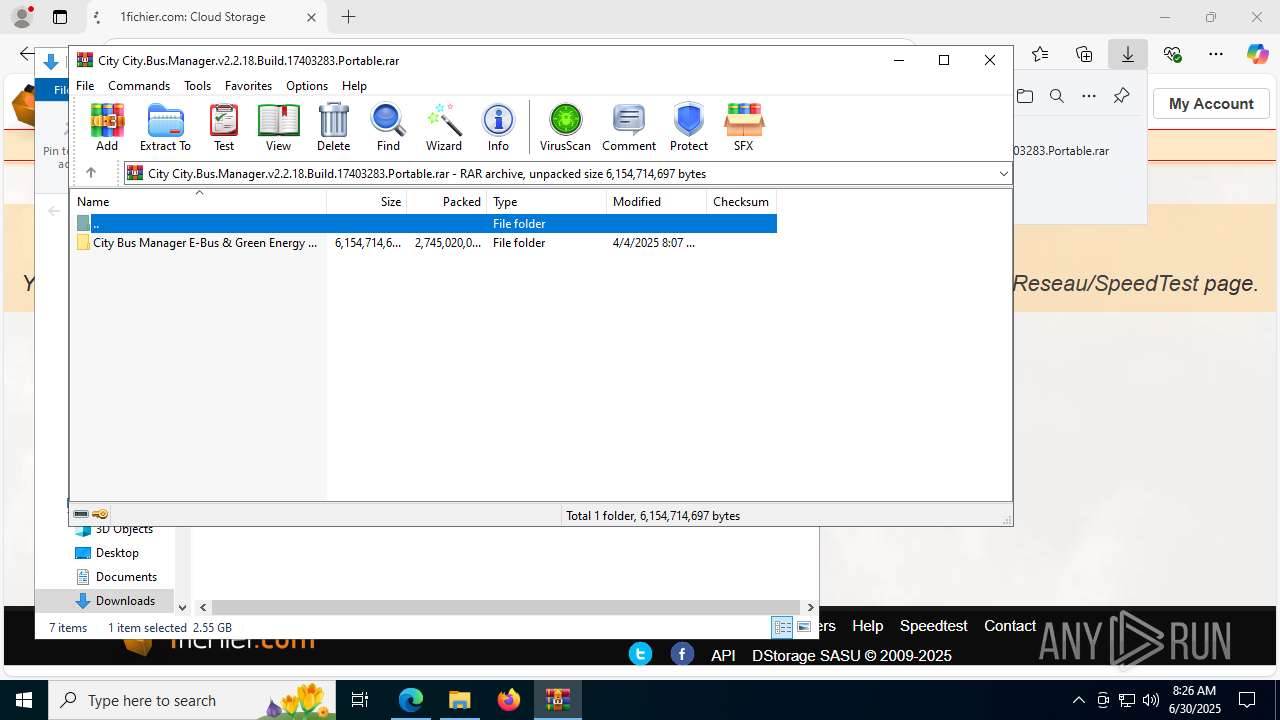
Task: Open the Comment tool
Action: pos(629,127)
